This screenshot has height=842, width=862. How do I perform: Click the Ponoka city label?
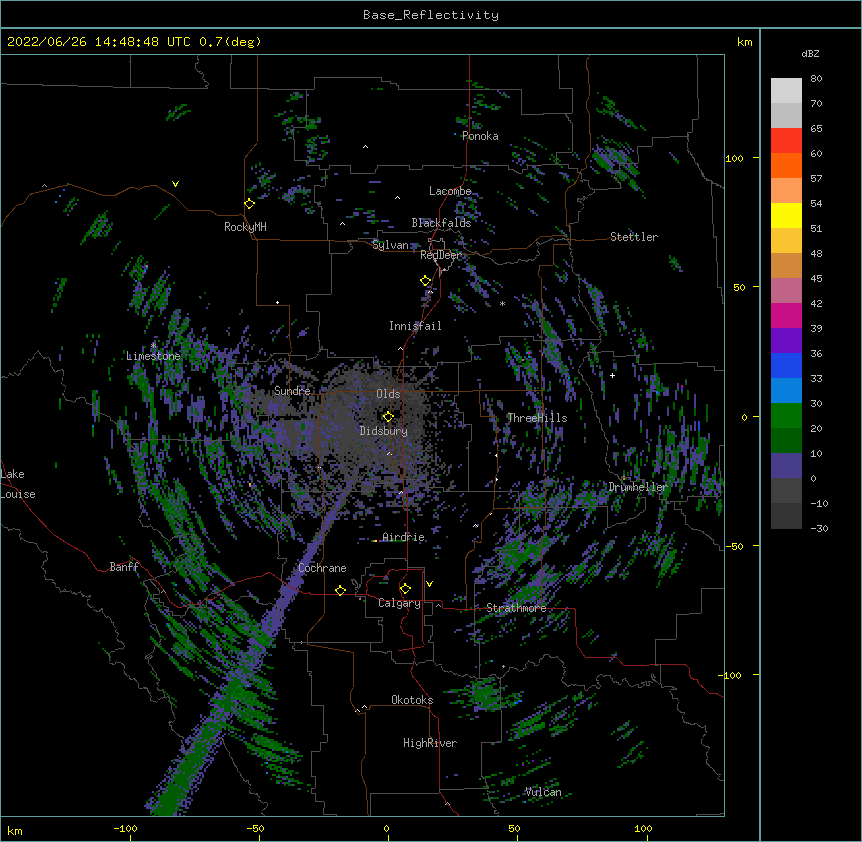[480, 136]
